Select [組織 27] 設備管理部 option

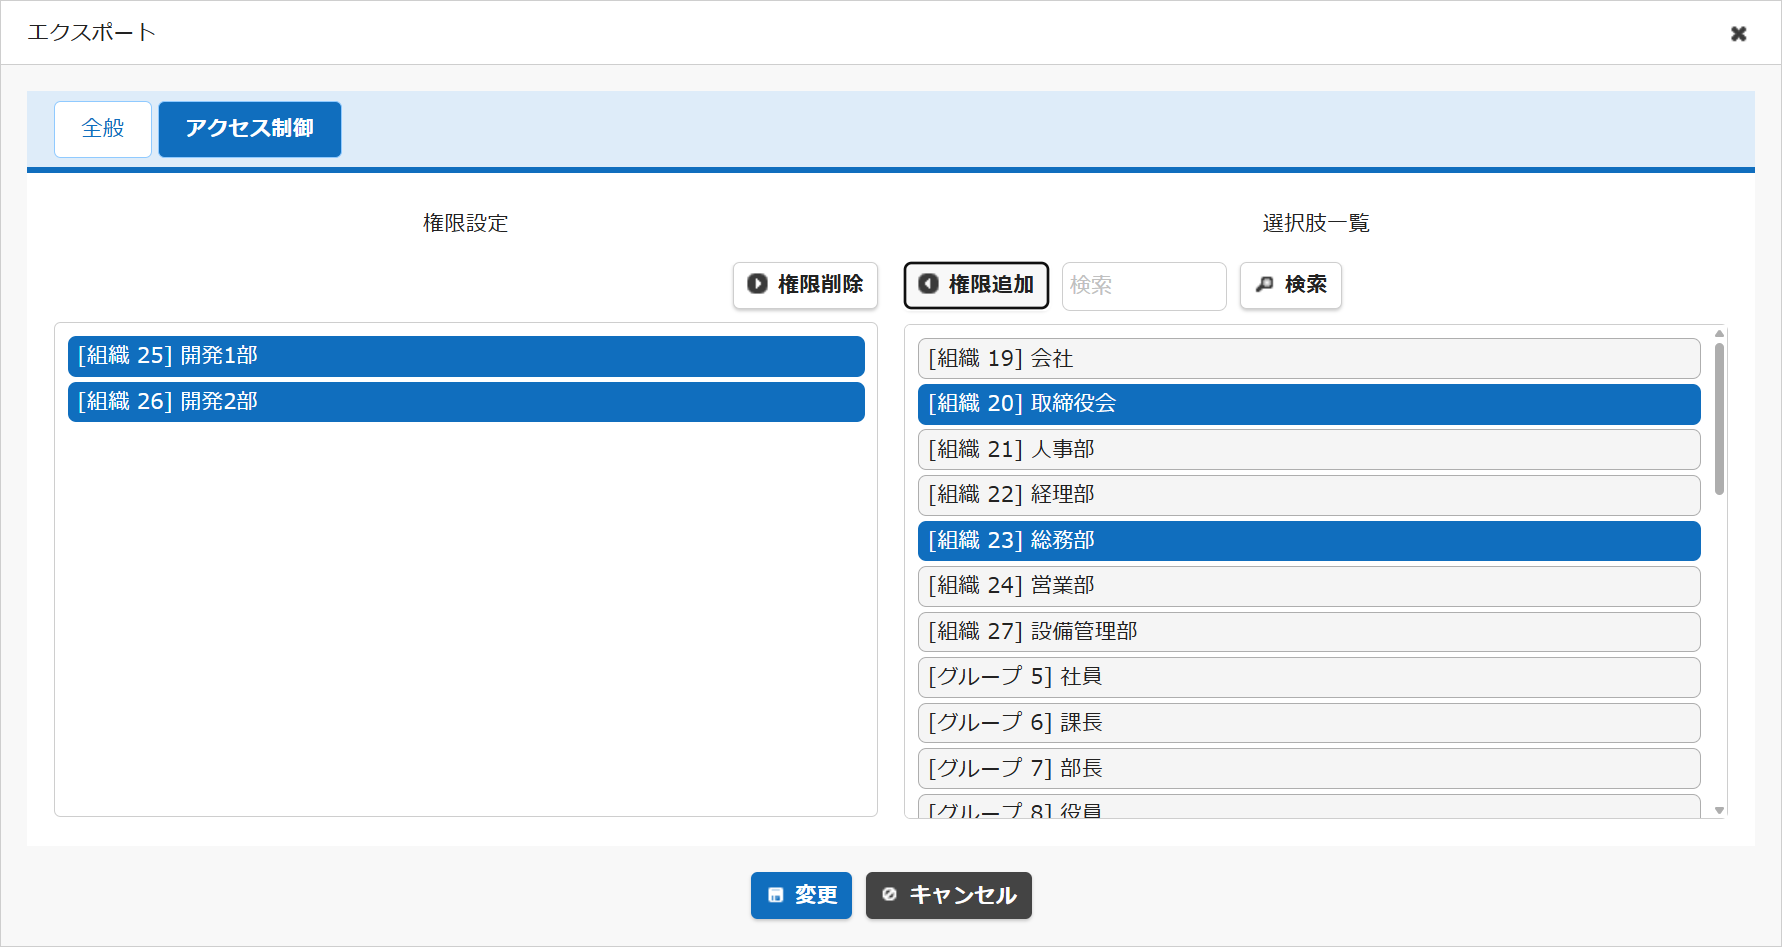[x=1309, y=632]
